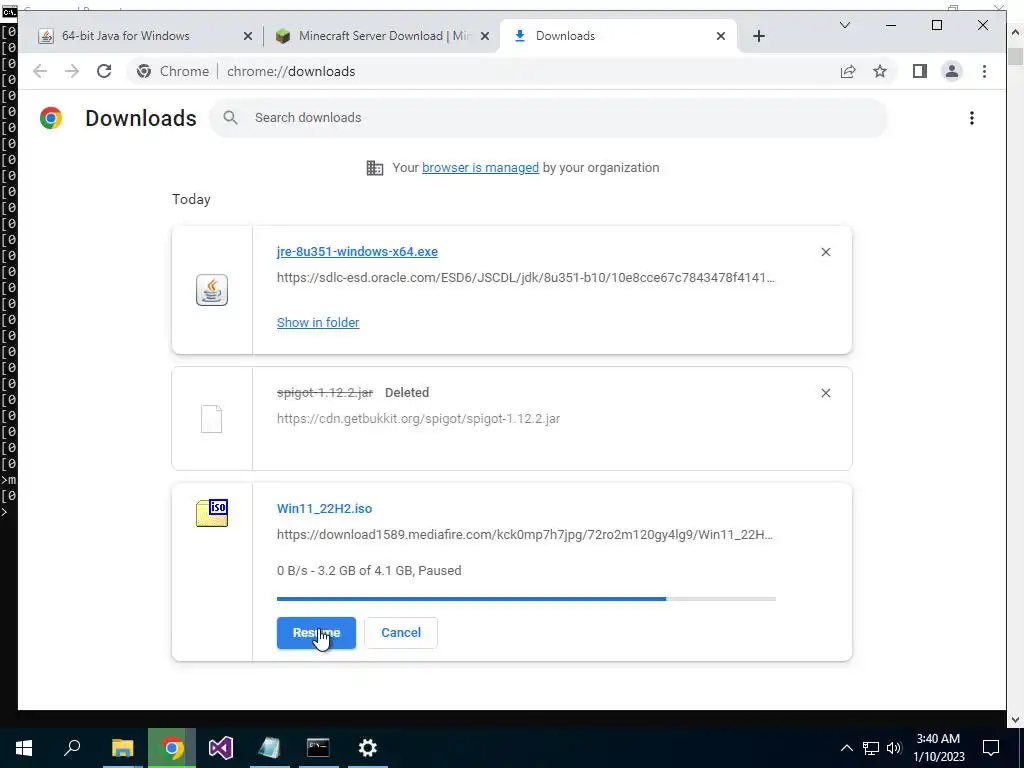Image resolution: width=1024 pixels, height=768 pixels.
Task: Click the Chrome taskbar icon
Action: pos(172,748)
